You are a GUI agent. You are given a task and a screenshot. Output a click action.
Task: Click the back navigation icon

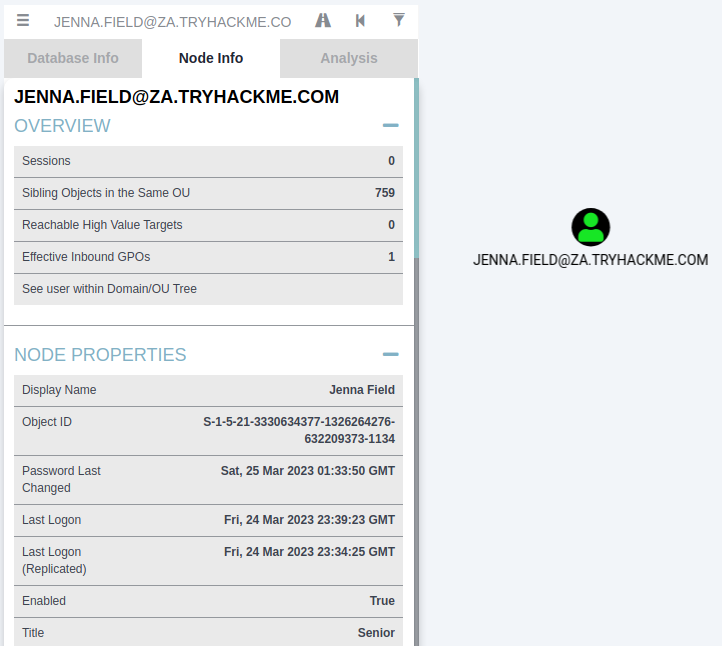point(360,20)
